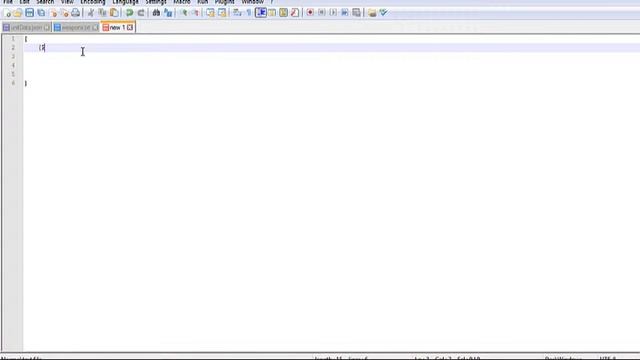The width and height of the screenshot is (640, 360).
Task: Close the new 1 tab
Action: [x=130, y=28]
